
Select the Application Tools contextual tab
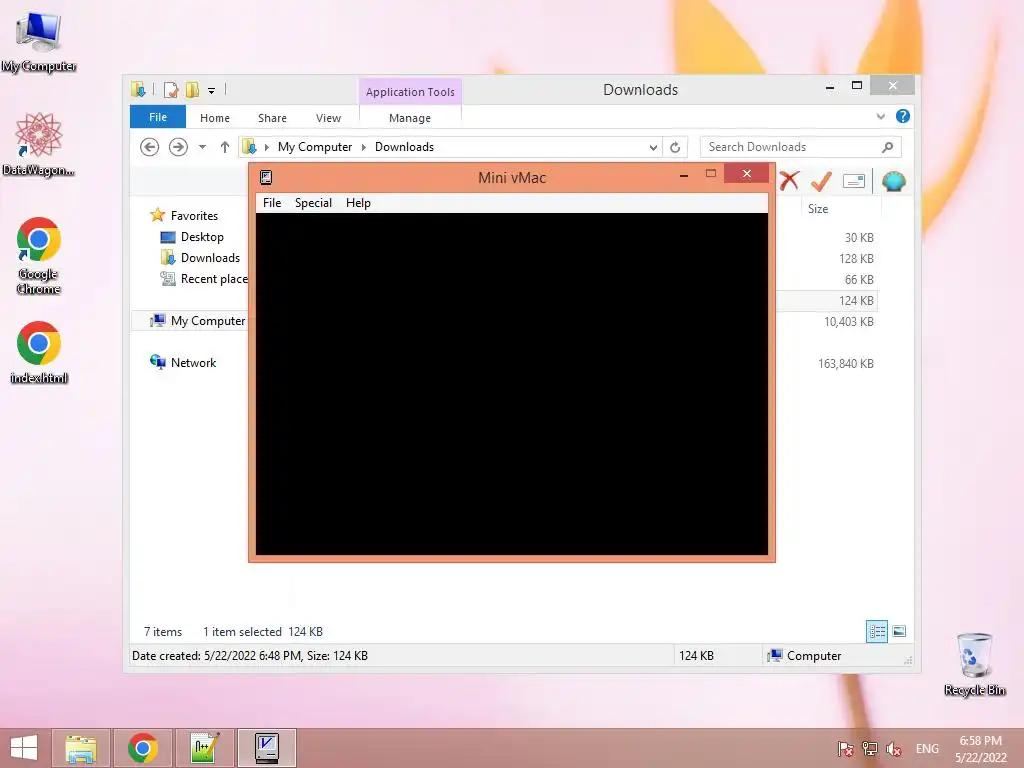(410, 92)
